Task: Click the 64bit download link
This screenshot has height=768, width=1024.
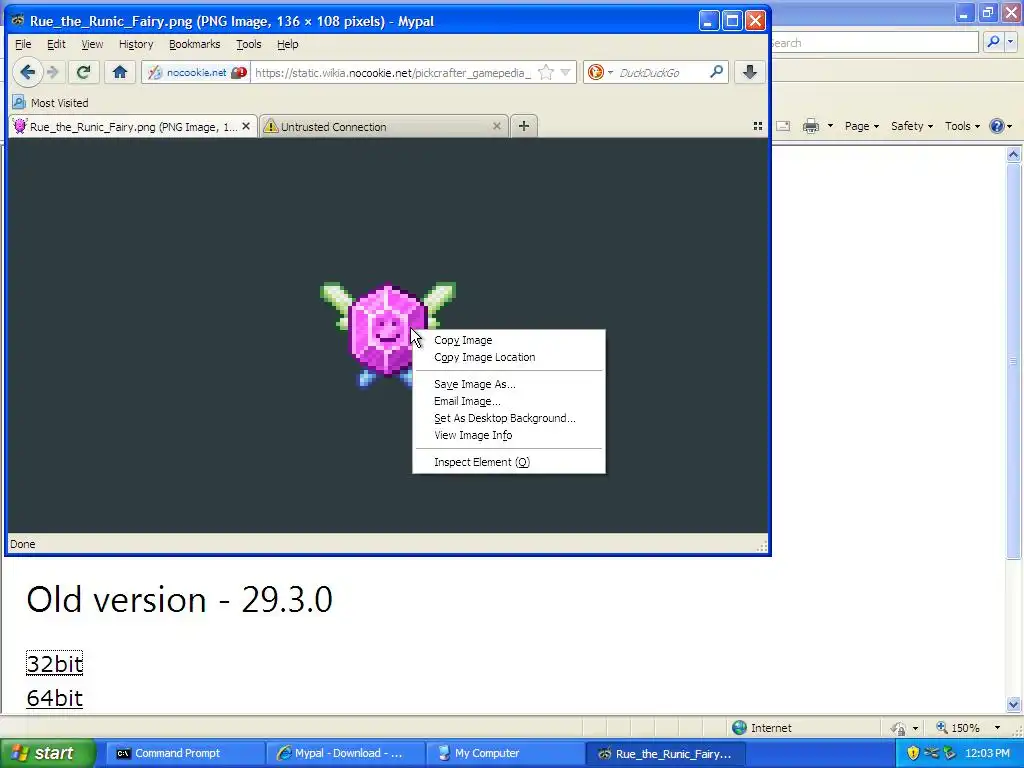Action: pos(54,698)
